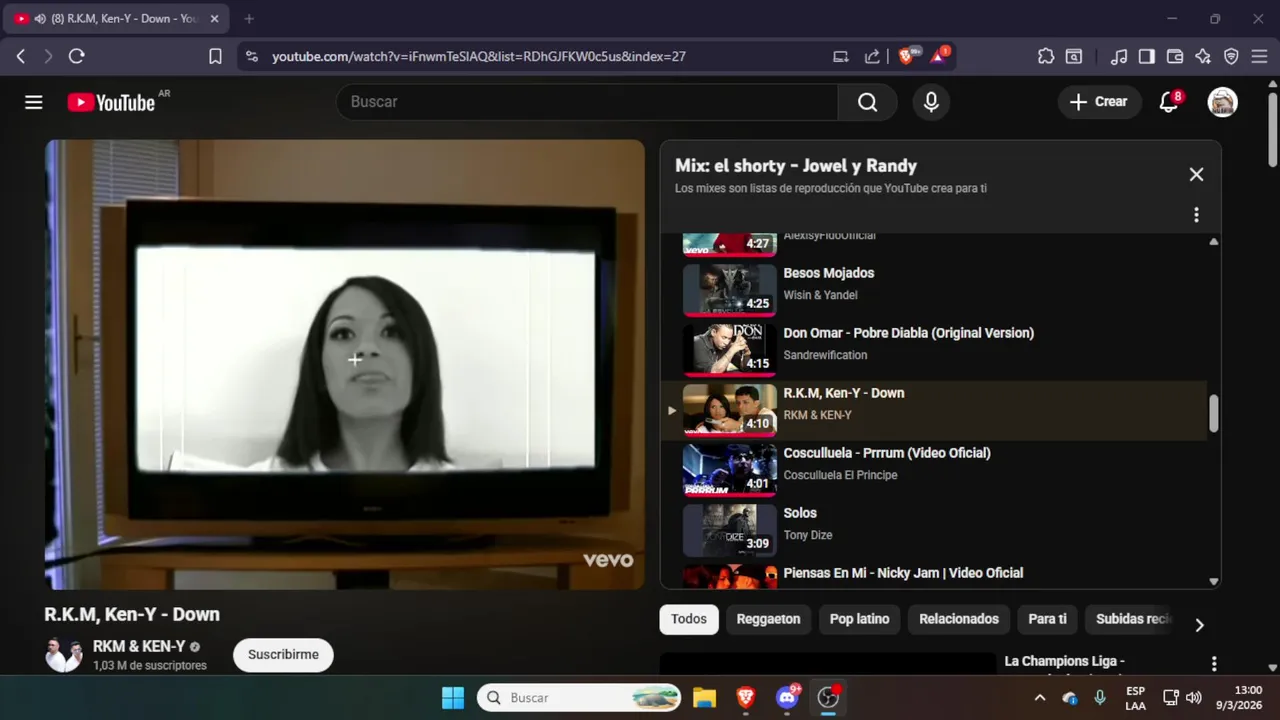Open the account avatar menu
The height and width of the screenshot is (720, 1280).
click(x=1222, y=102)
